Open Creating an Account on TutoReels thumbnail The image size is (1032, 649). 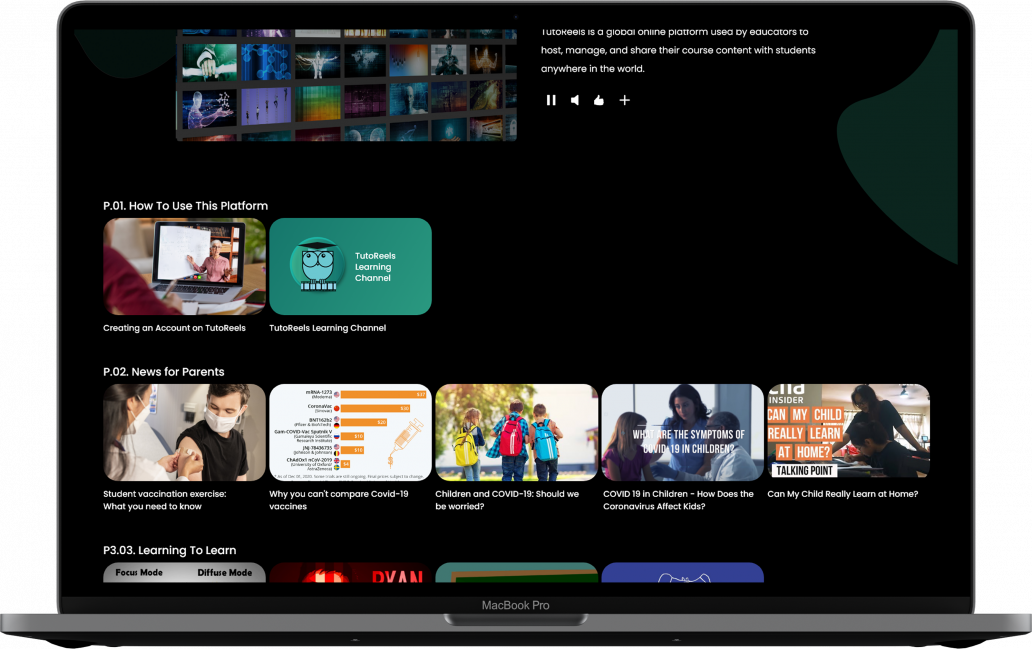tap(184, 267)
